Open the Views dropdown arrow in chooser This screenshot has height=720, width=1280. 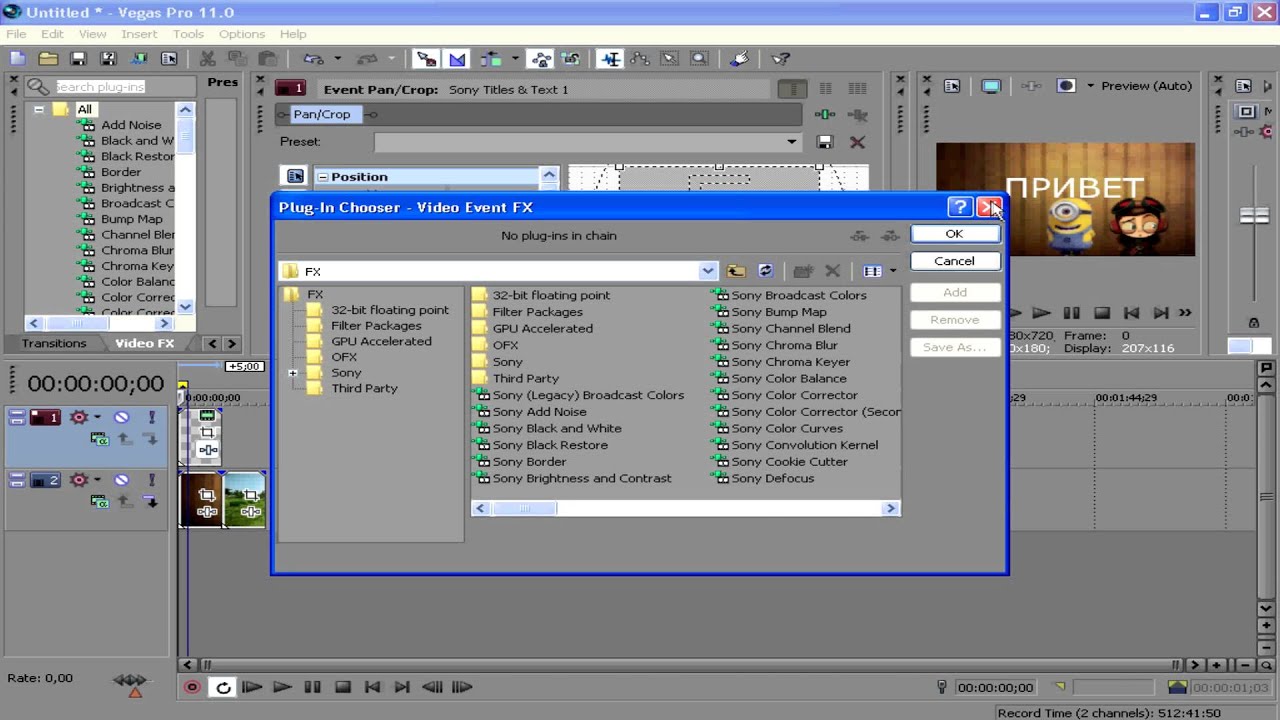click(893, 271)
